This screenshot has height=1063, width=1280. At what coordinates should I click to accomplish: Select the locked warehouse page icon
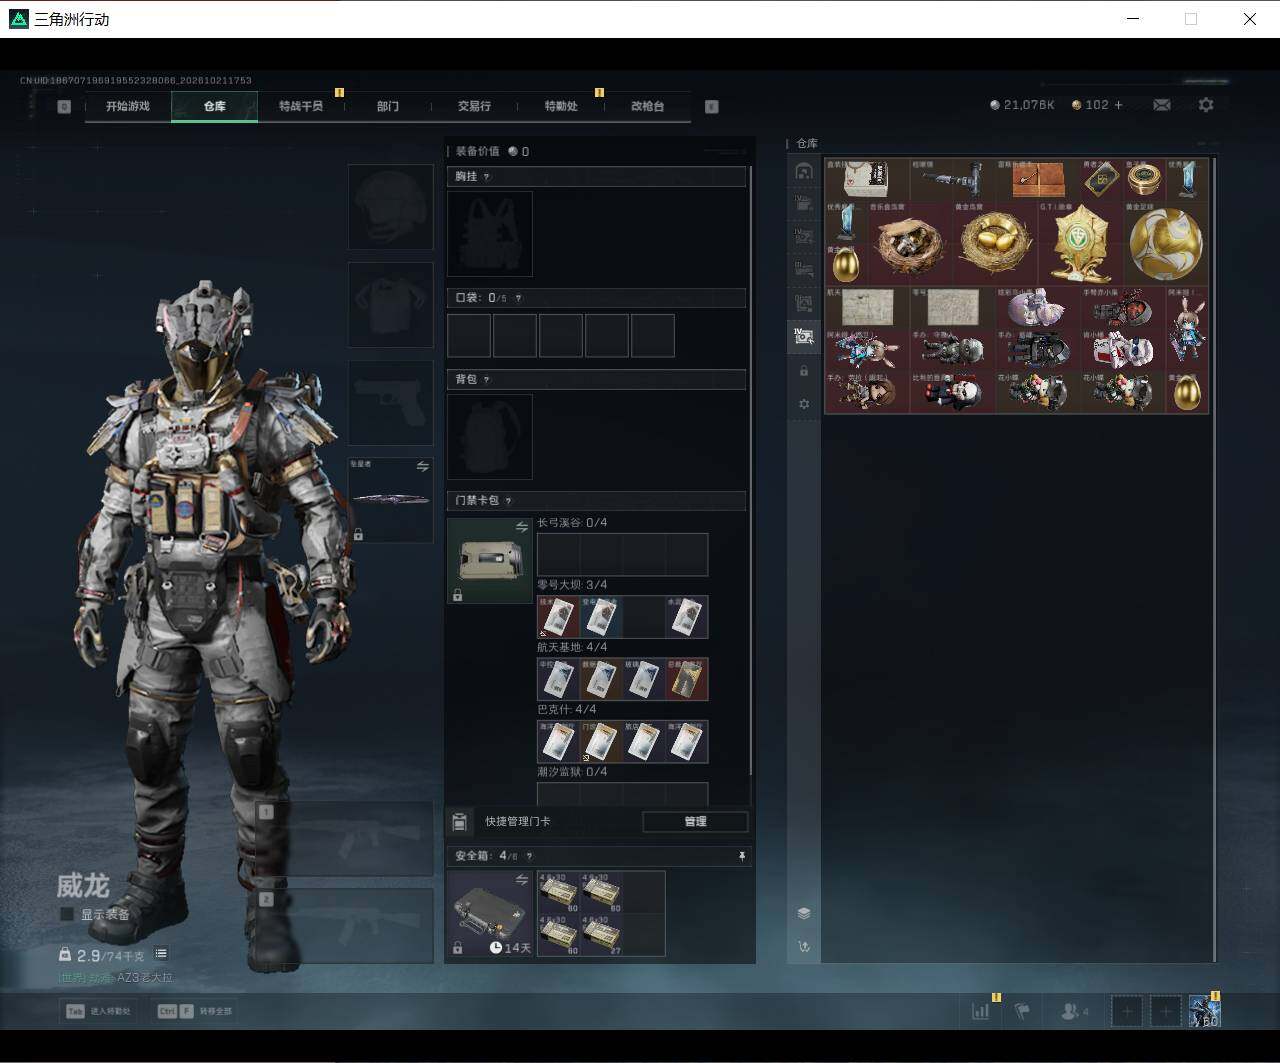803,371
